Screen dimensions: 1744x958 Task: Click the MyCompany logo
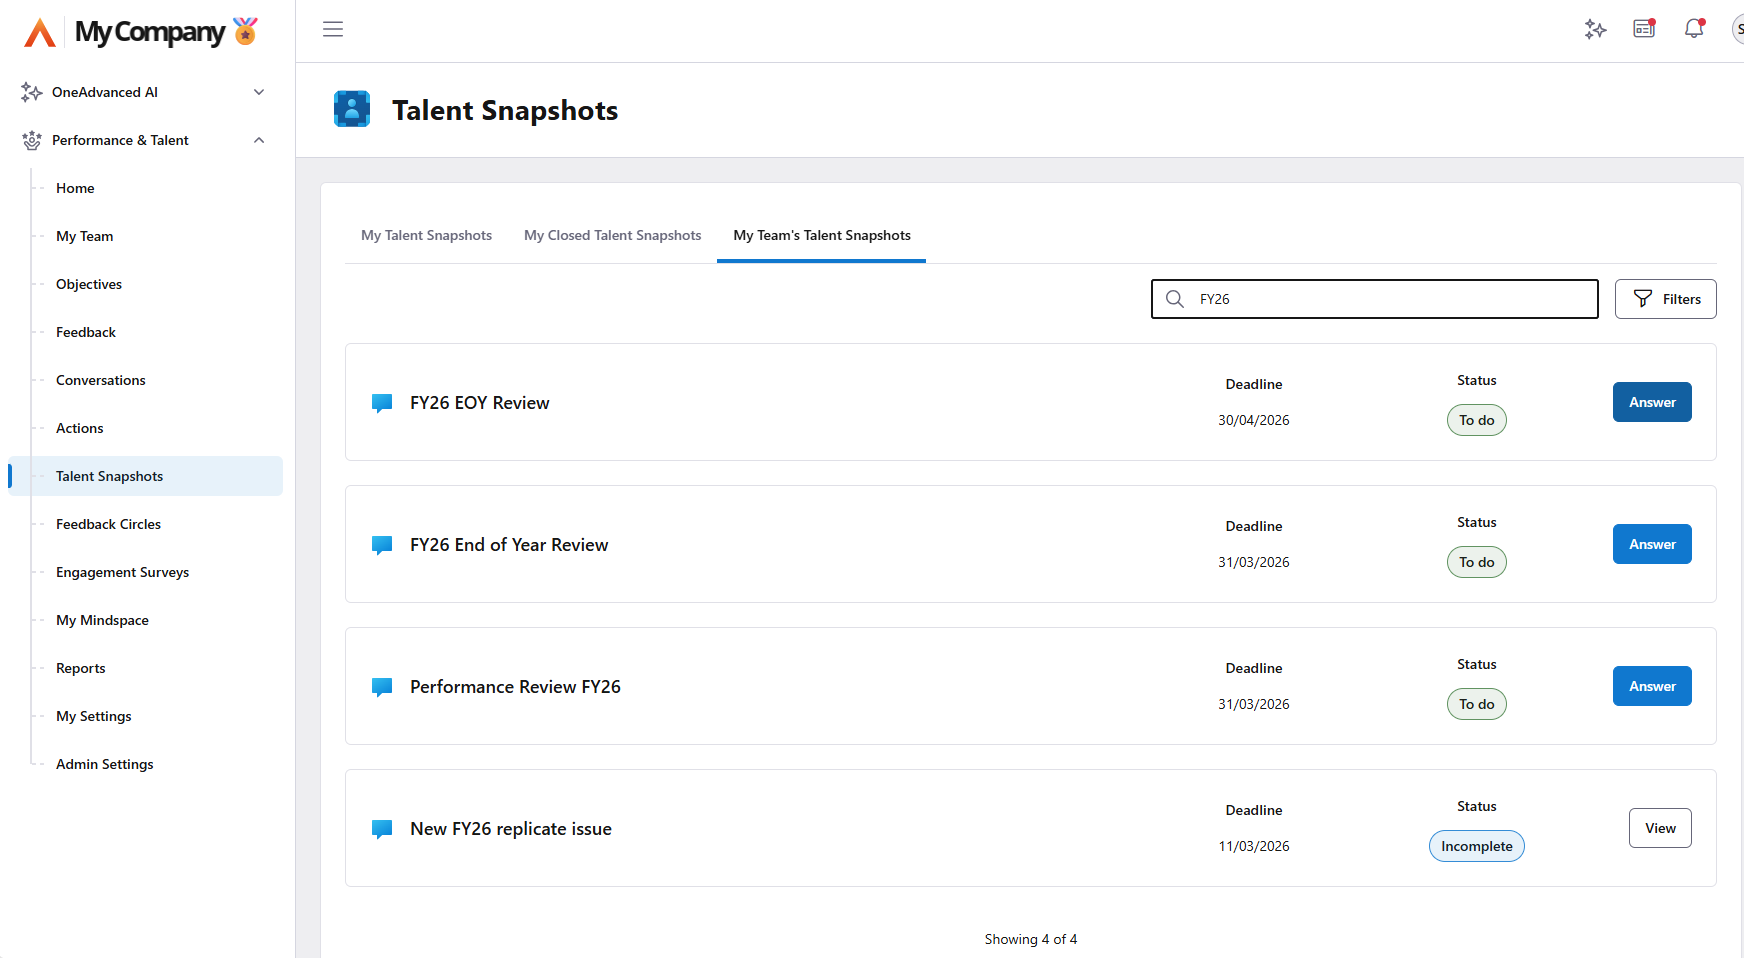point(141,32)
